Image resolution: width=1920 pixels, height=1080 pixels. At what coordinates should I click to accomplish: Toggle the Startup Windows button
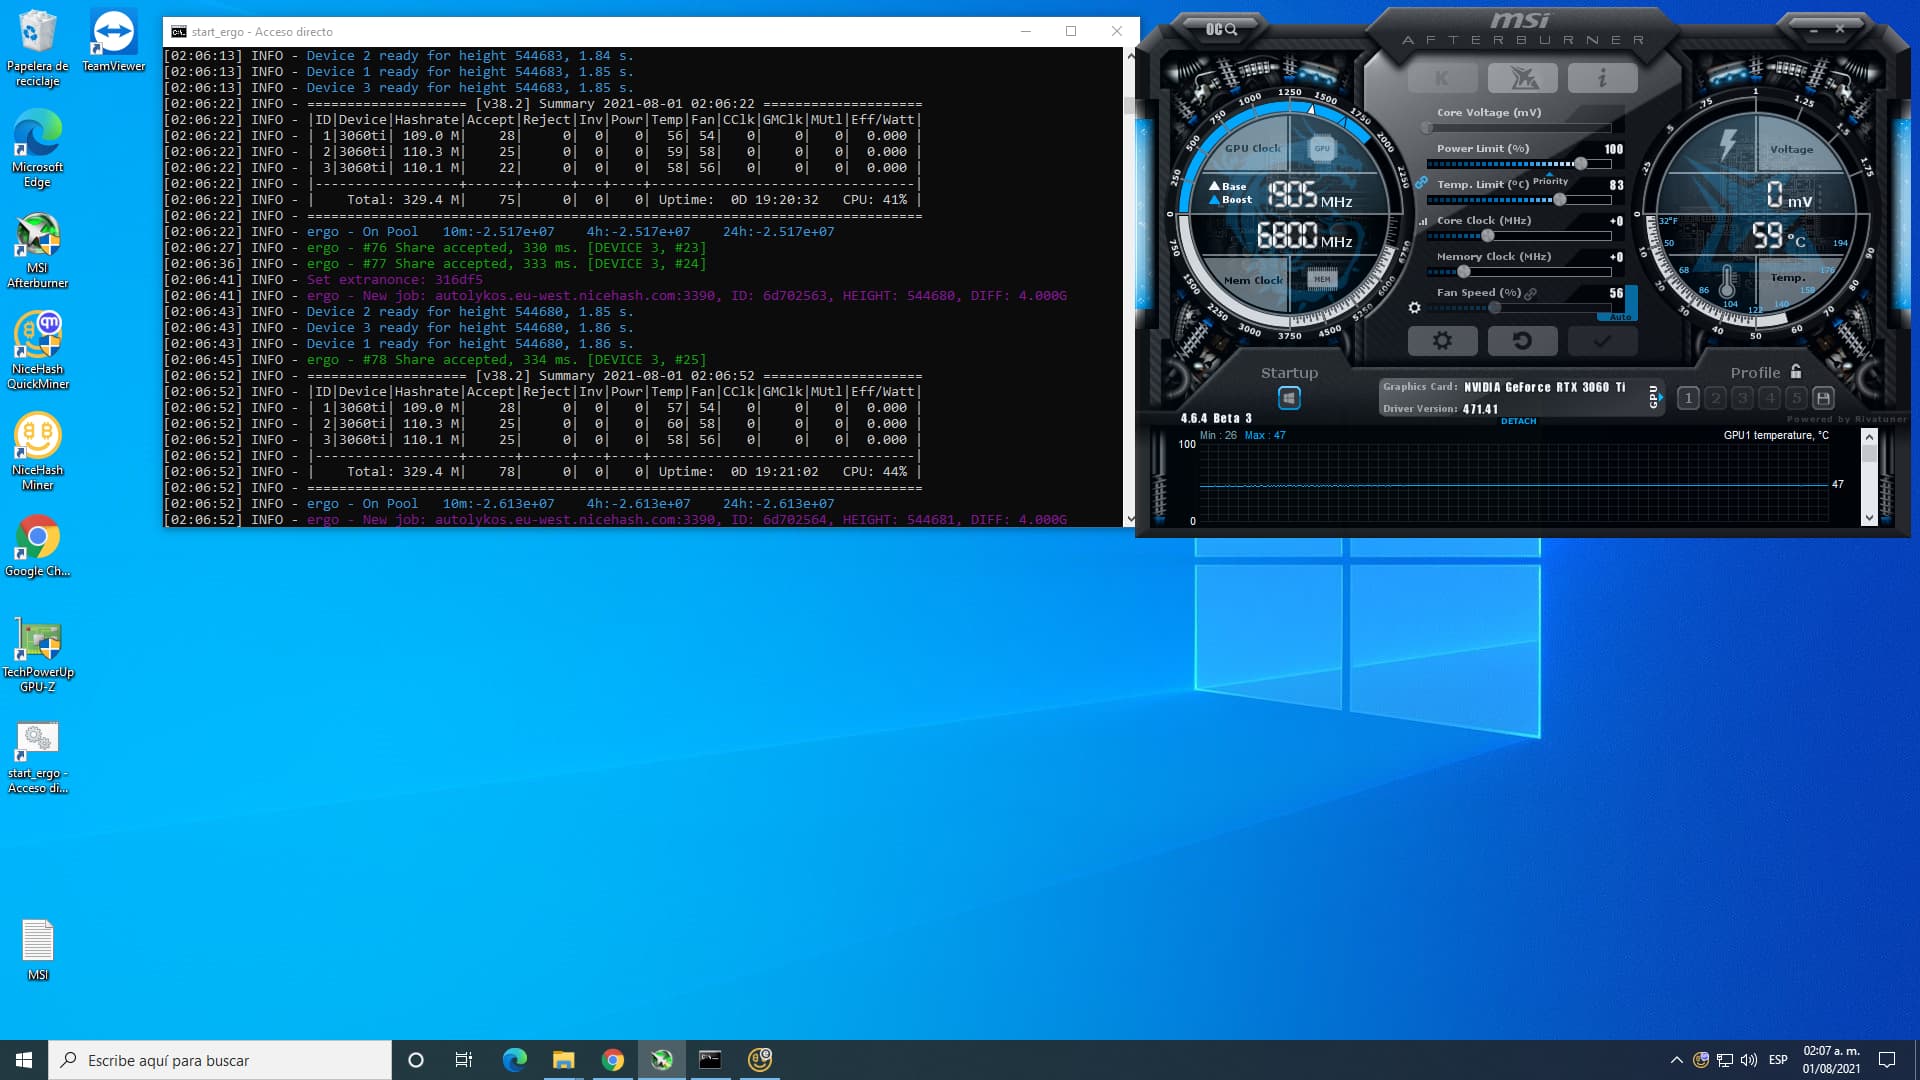point(1289,398)
